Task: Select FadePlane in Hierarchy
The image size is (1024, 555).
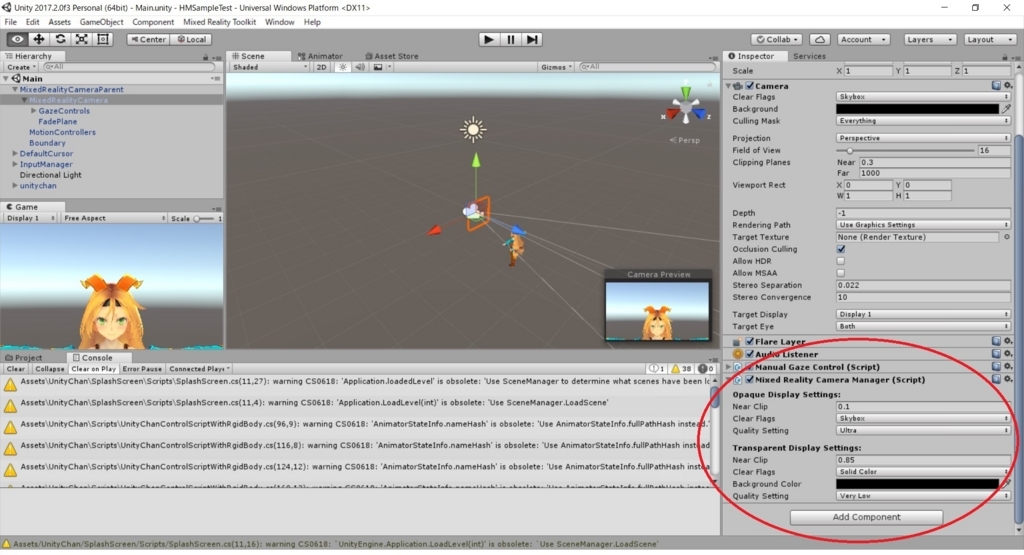Action: (x=57, y=121)
